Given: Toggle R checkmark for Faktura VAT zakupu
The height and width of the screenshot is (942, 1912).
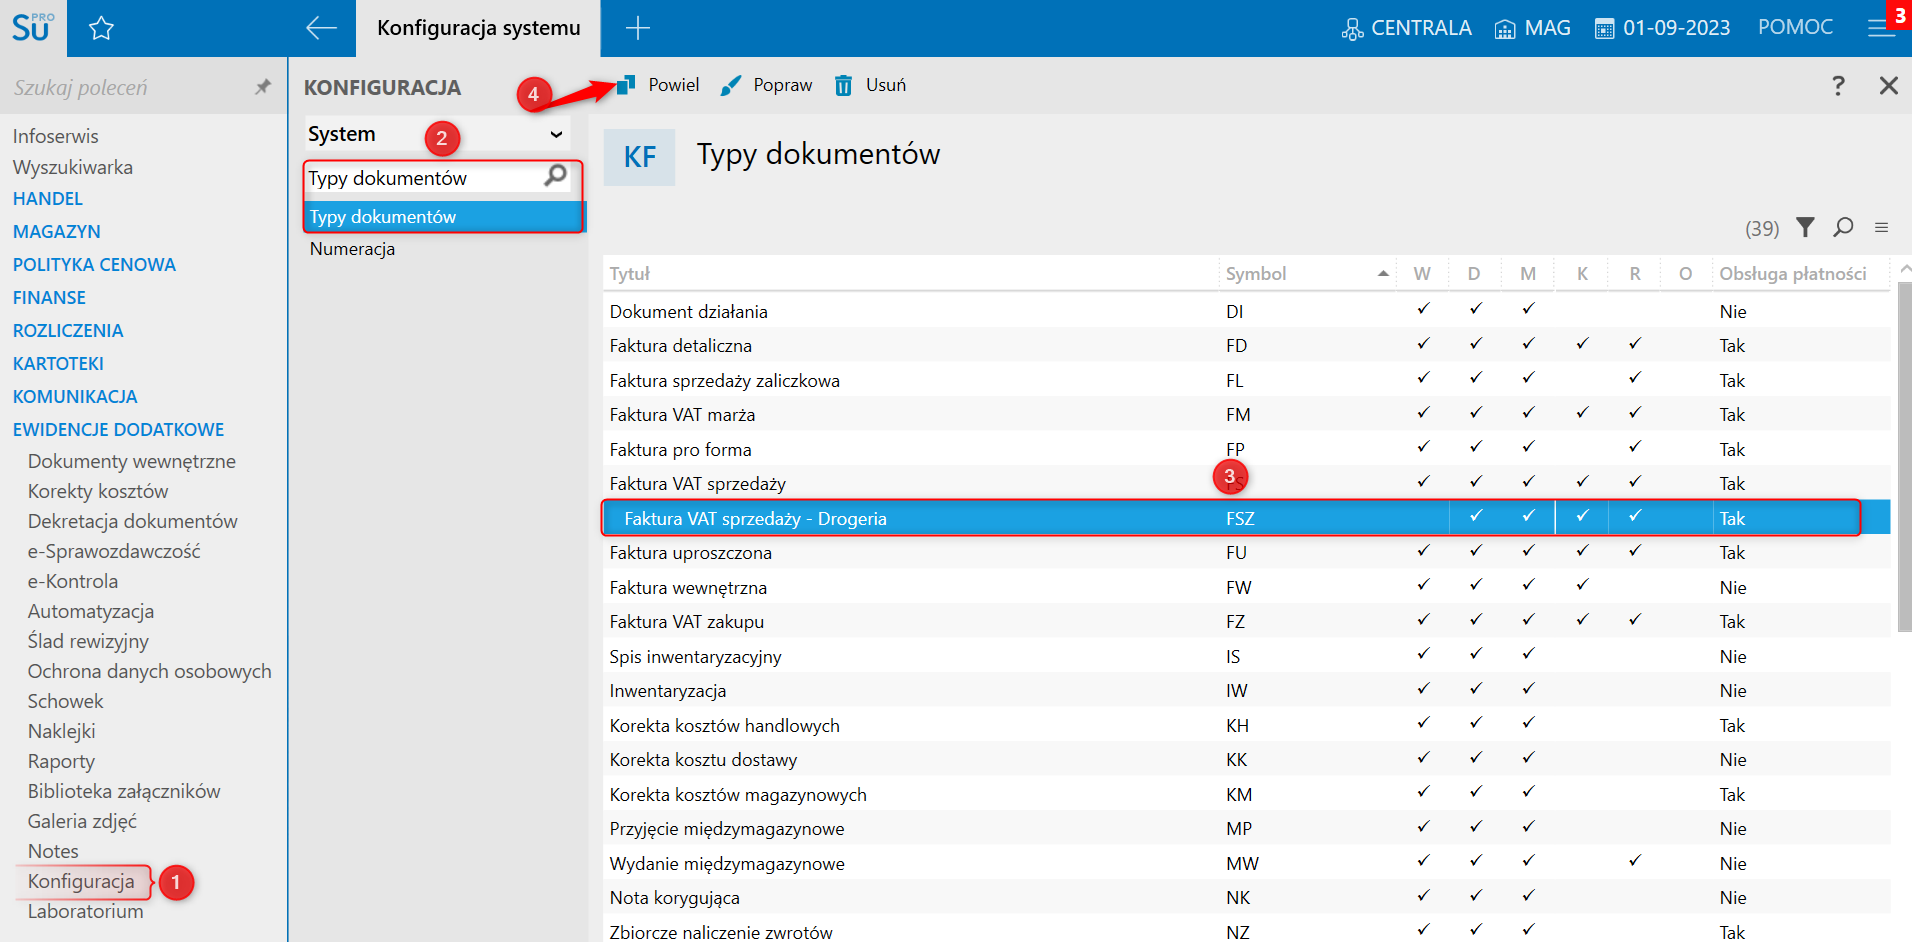Looking at the screenshot, I should [x=1635, y=620].
